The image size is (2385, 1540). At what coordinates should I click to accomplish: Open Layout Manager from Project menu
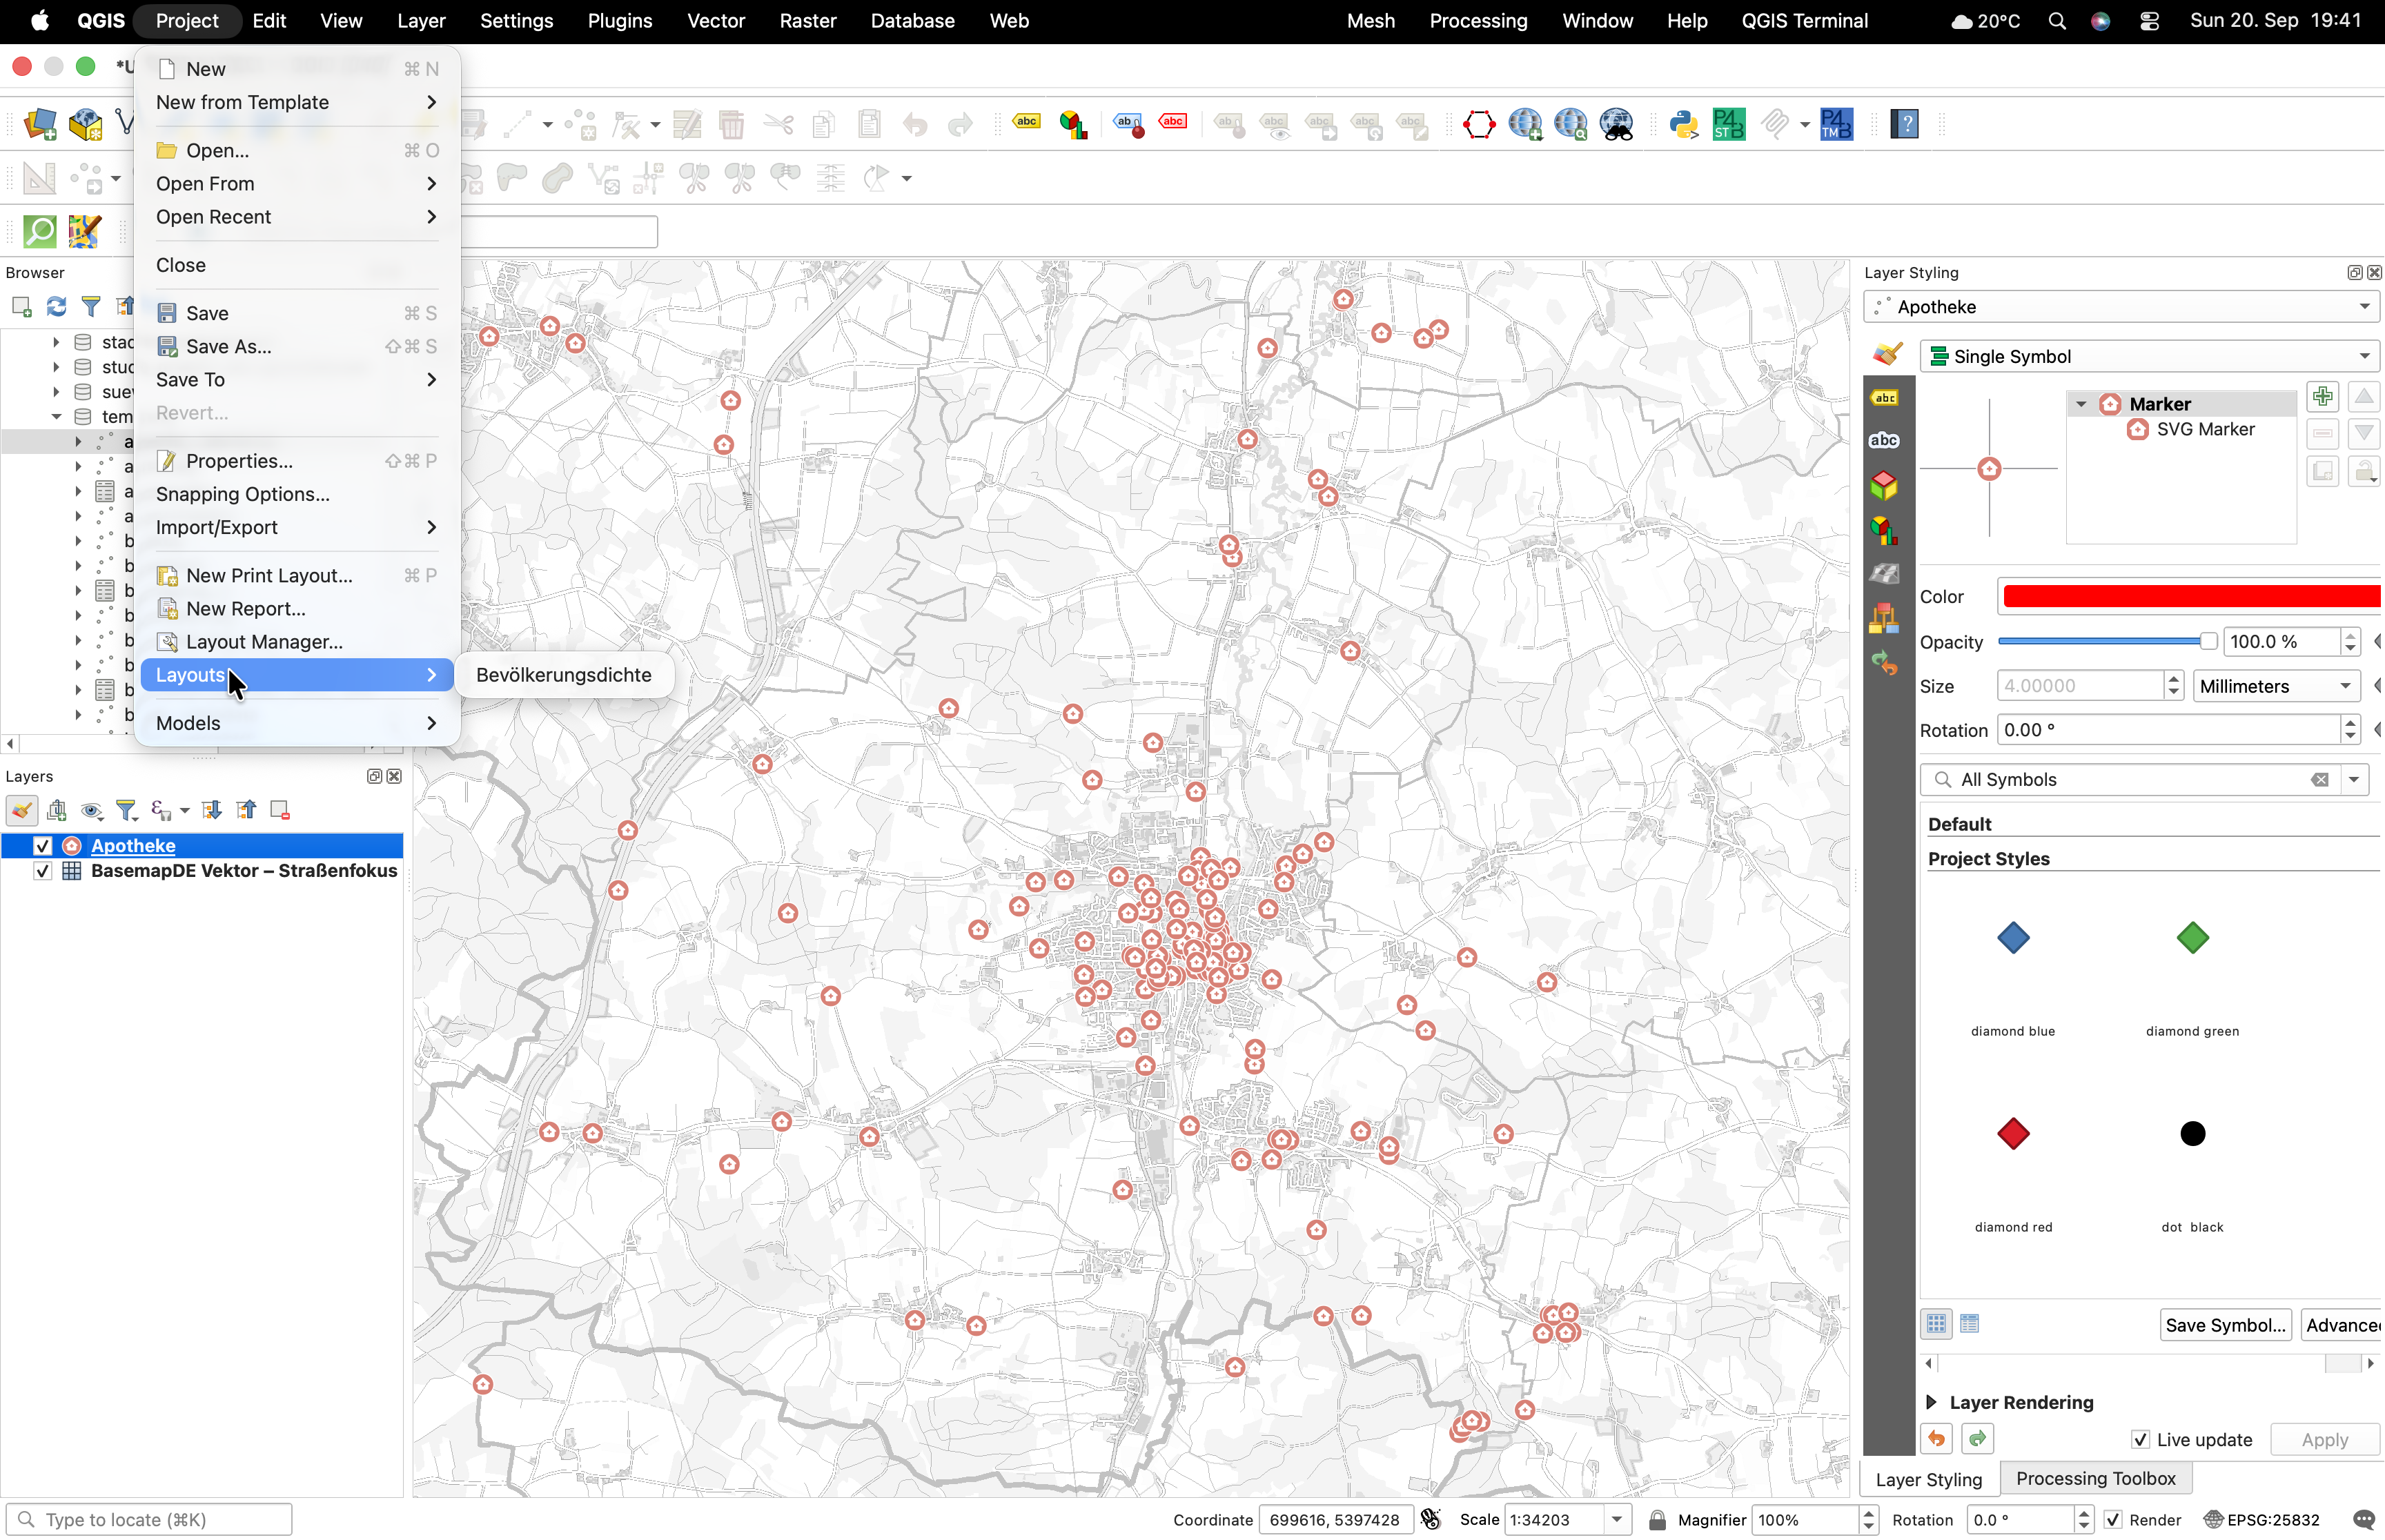point(298,642)
